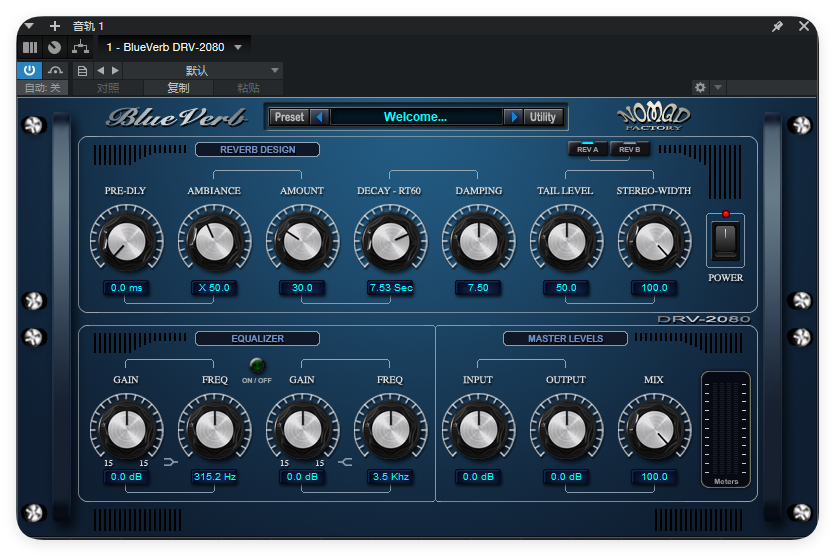
Task: Click the DAMPING knob
Action: click(478, 241)
